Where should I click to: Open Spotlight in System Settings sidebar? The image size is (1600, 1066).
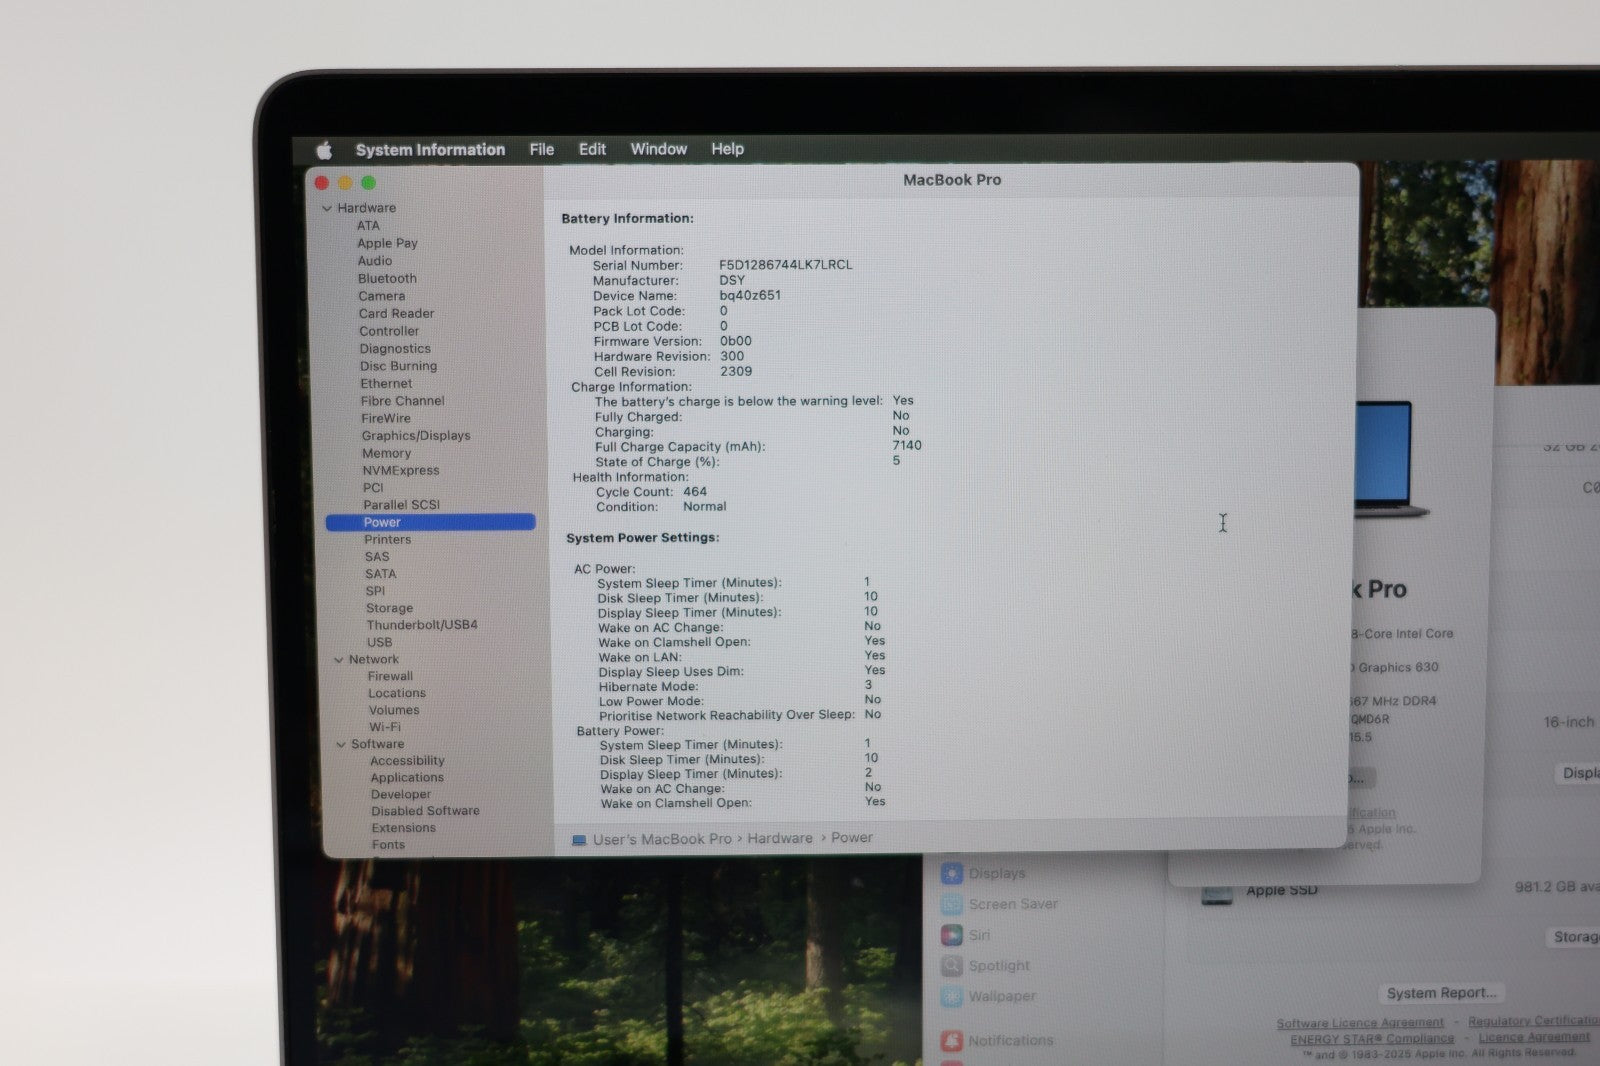[x=986, y=966]
